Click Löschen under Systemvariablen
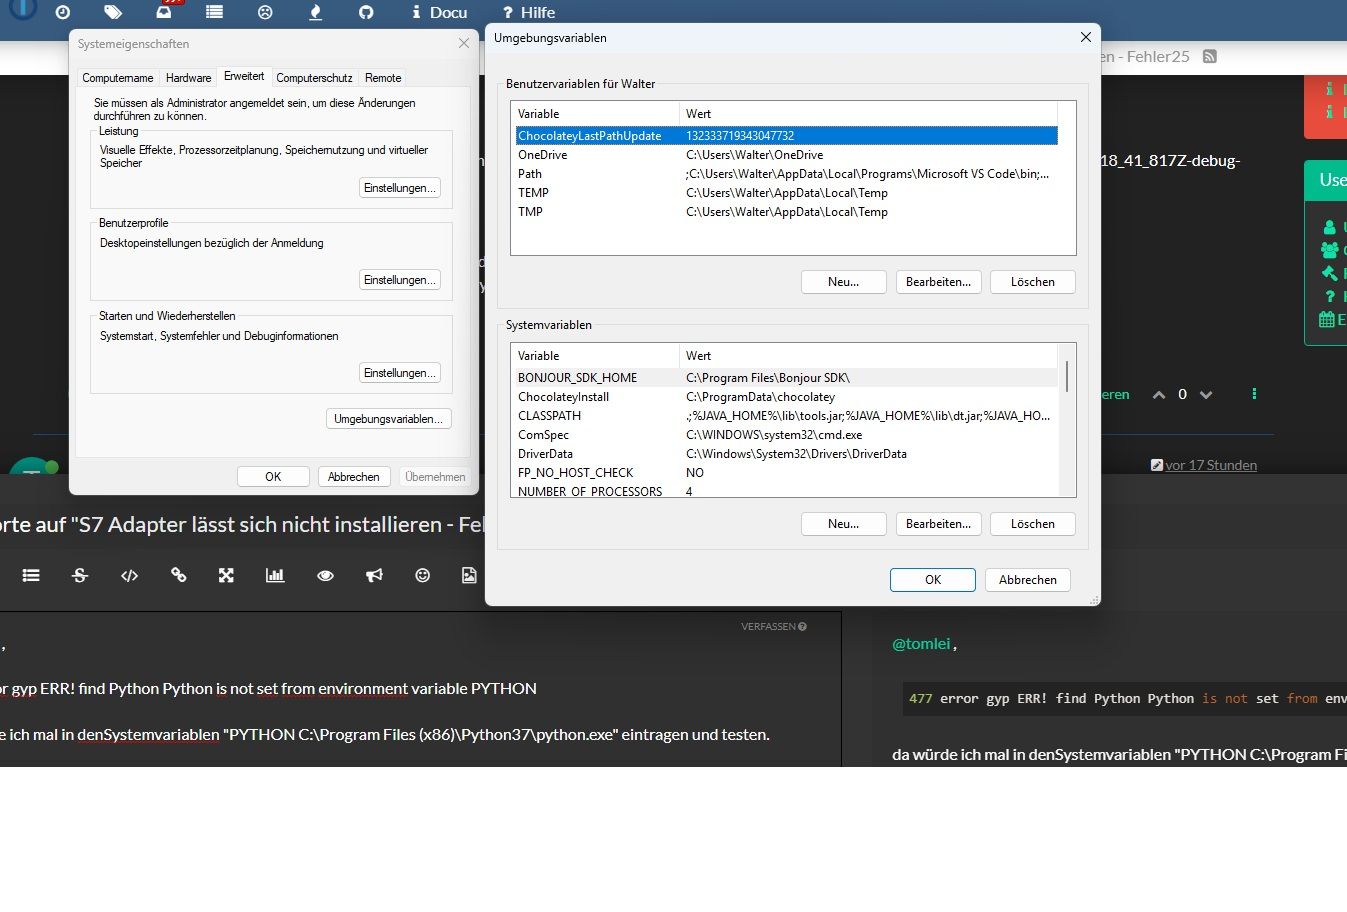The width and height of the screenshot is (1347, 912). pos(1033,524)
